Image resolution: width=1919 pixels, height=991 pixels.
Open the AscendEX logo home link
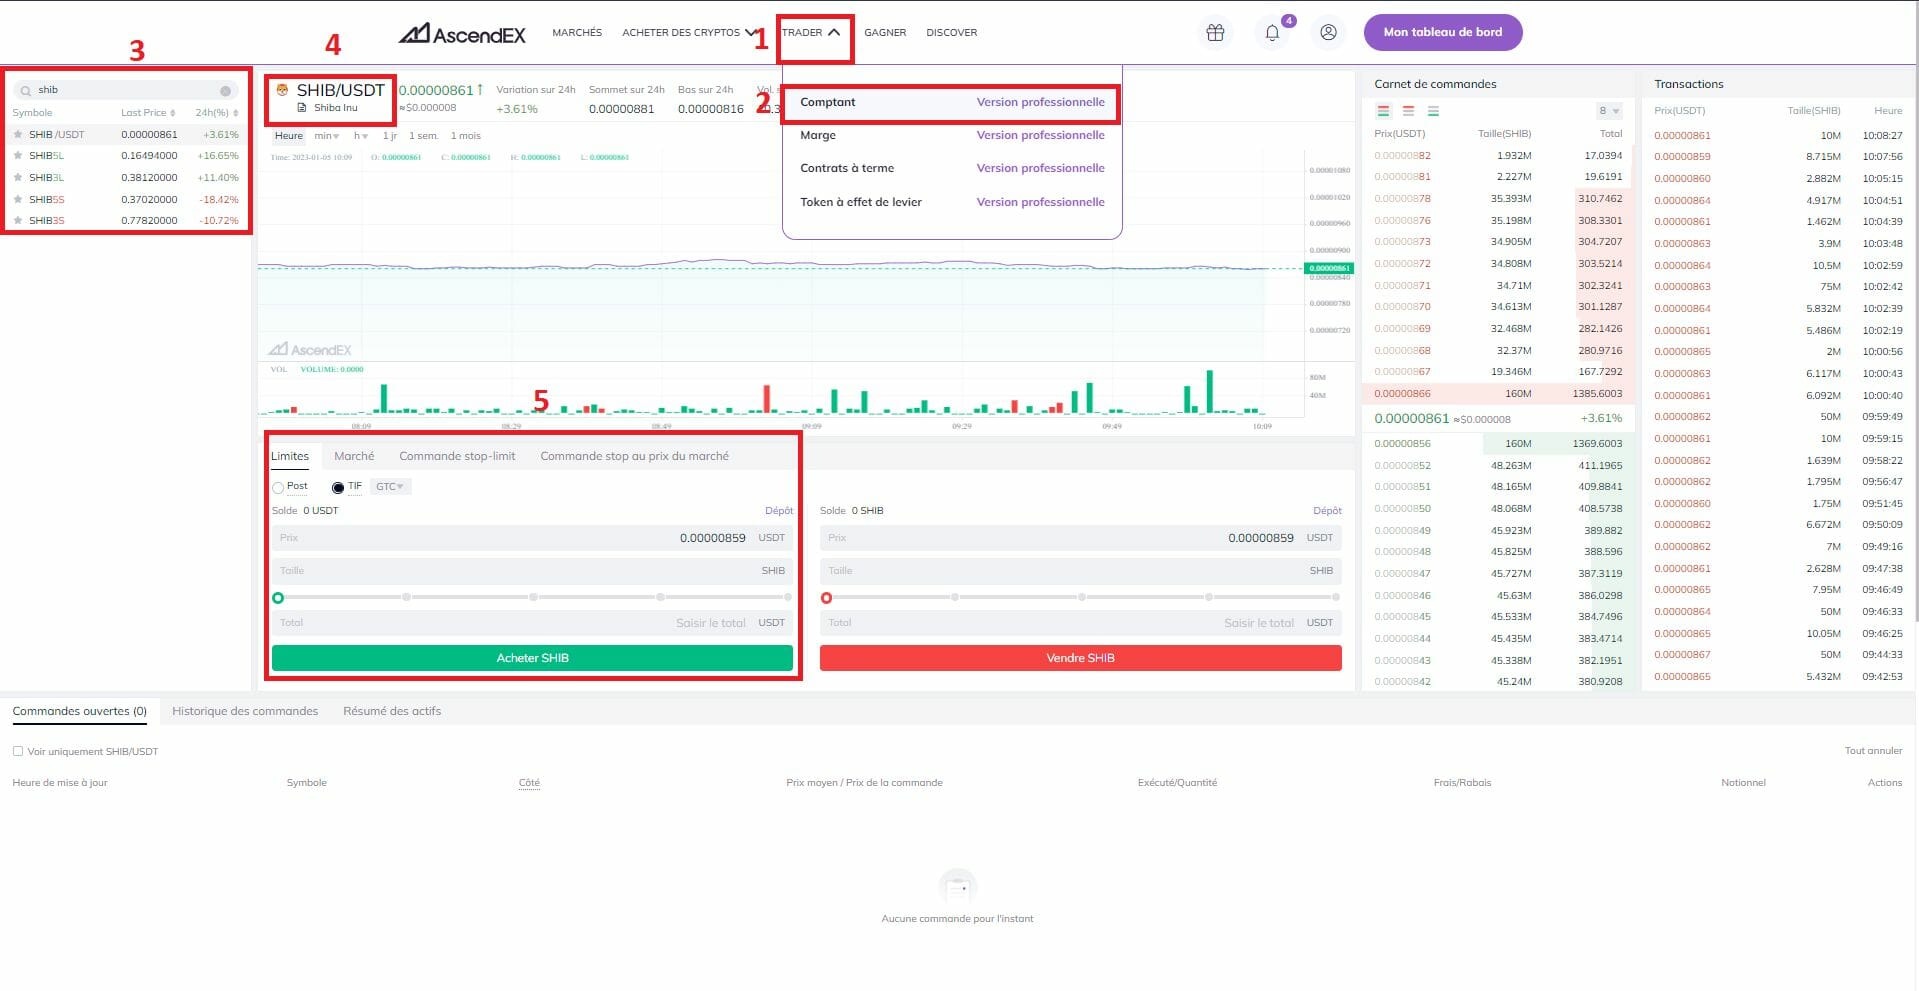click(462, 33)
